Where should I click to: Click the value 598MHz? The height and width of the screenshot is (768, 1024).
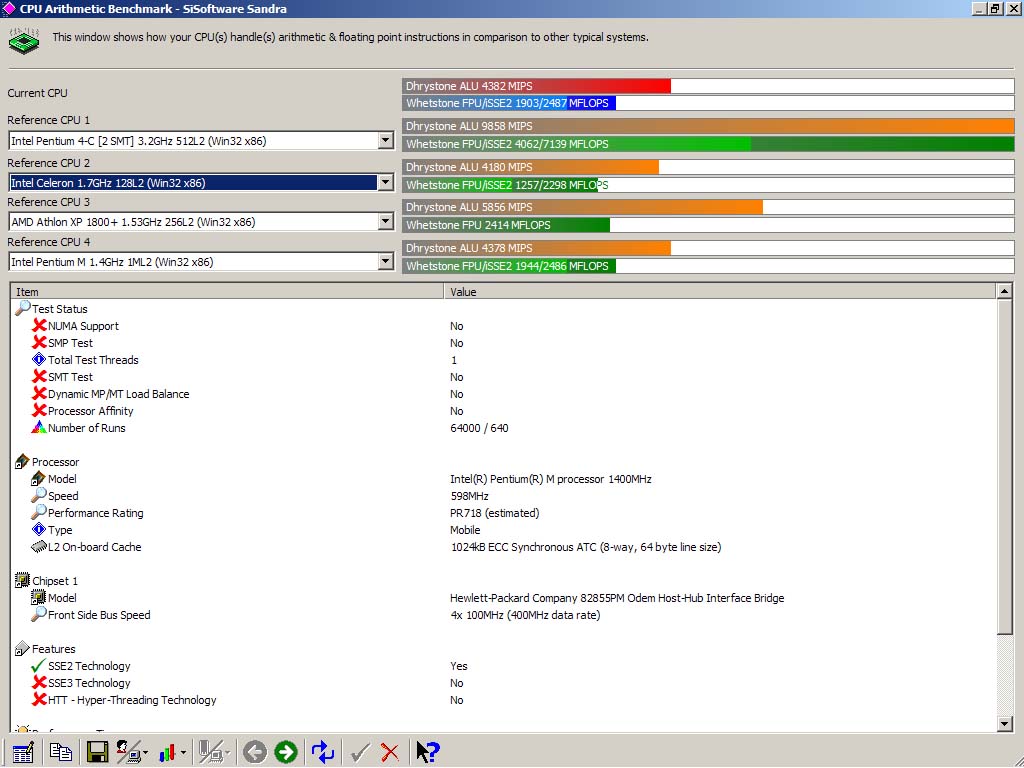pos(469,496)
